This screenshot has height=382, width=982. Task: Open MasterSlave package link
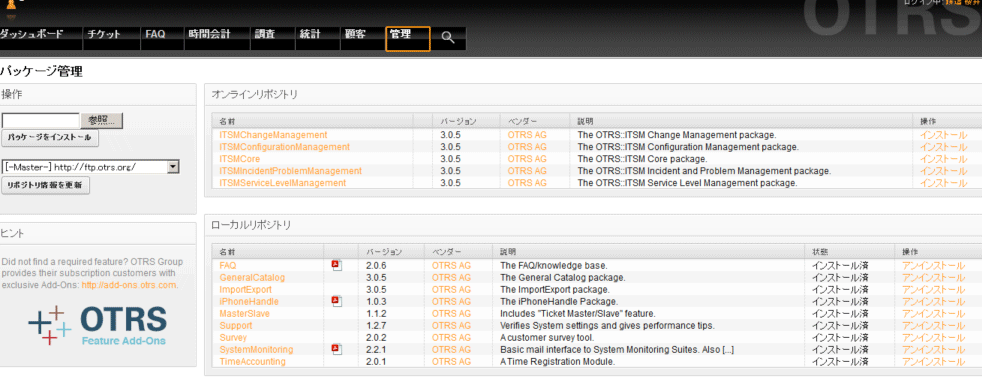tap(245, 313)
